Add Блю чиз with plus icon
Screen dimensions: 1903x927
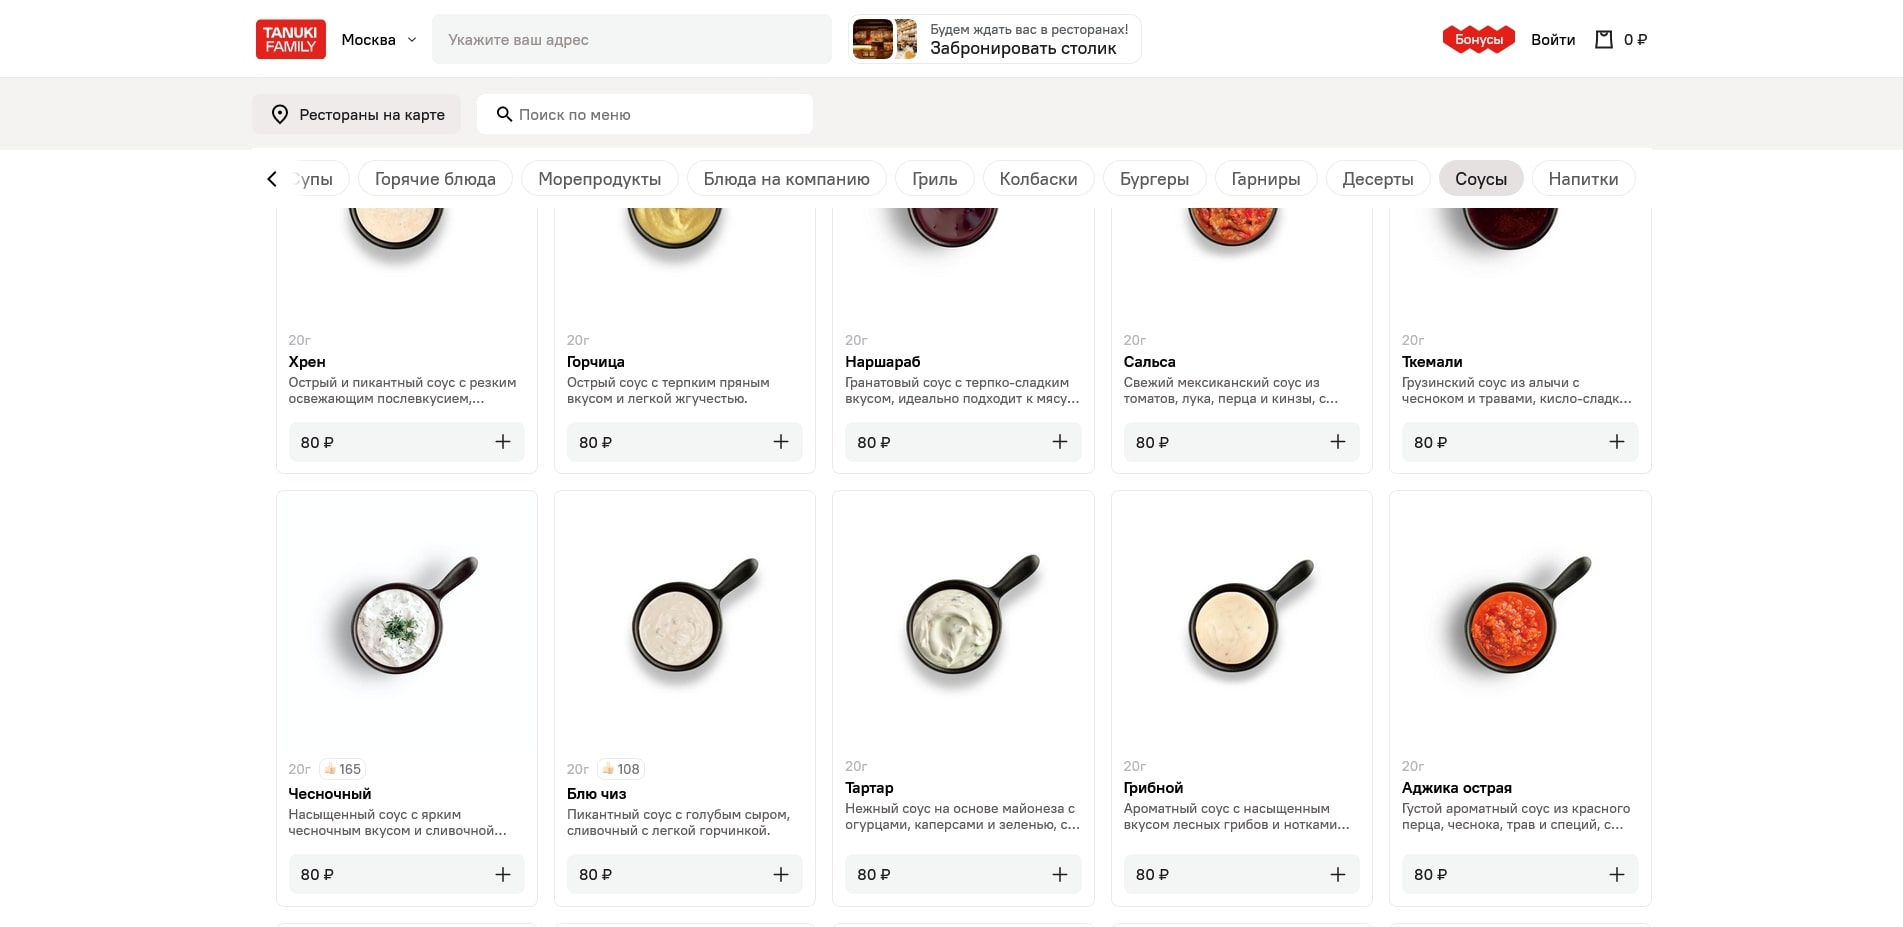pos(781,875)
